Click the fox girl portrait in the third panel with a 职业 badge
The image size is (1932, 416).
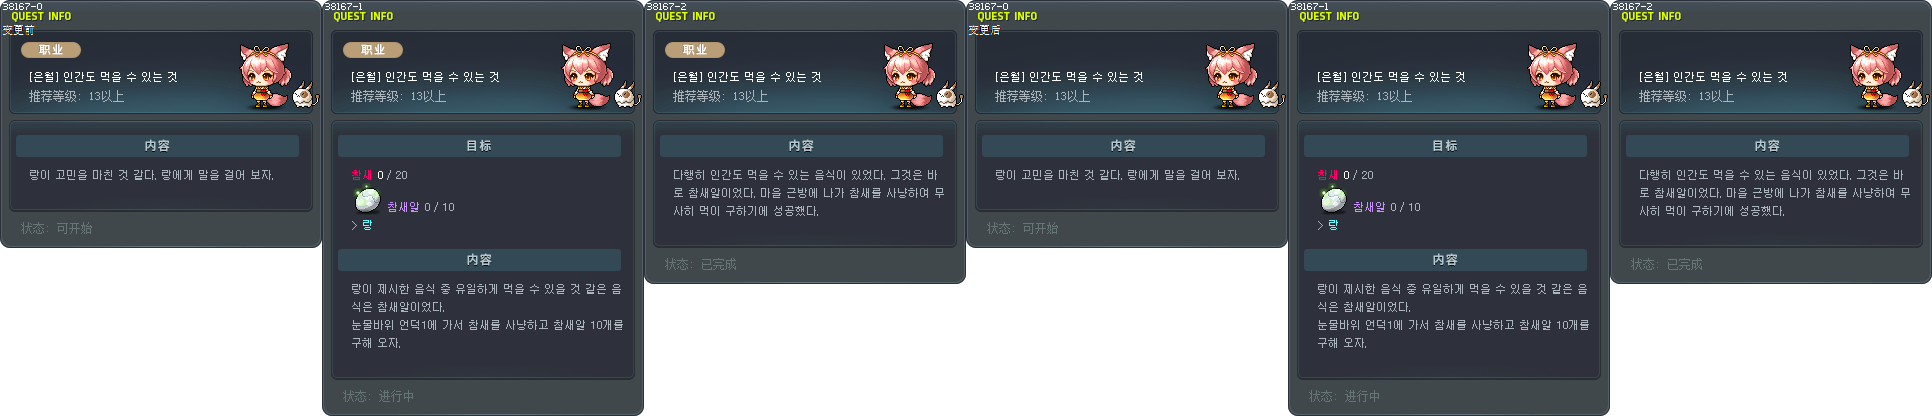coord(909,75)
